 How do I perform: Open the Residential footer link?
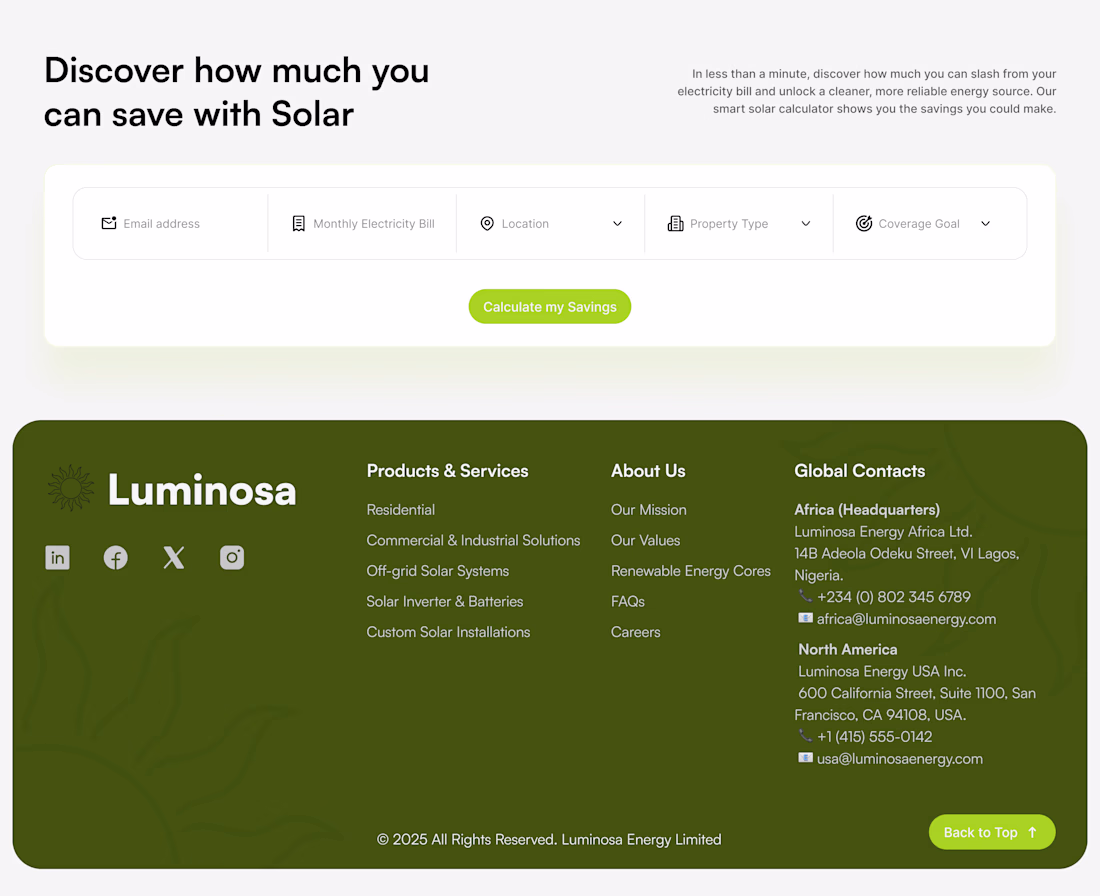[401, 510]
